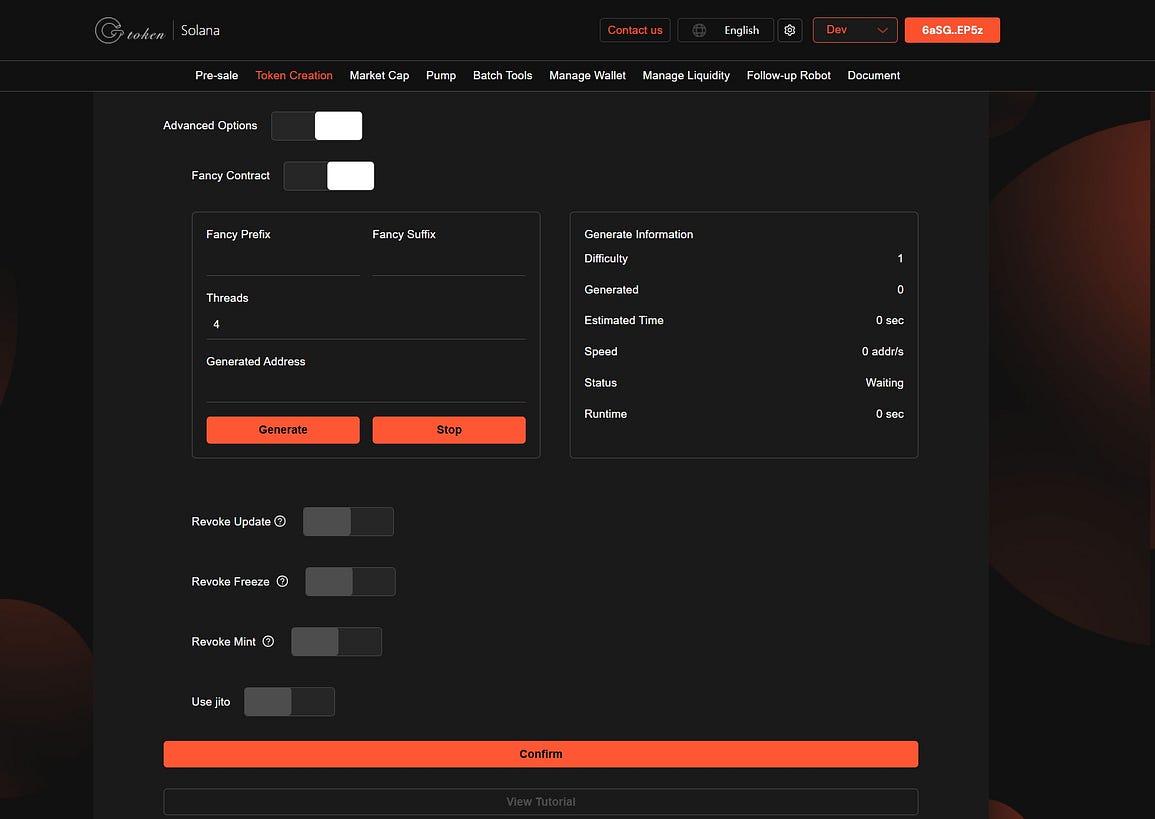Open Pump menu
The width and height of the screenshot is (1155, 819).
click(x=441, y=75)
